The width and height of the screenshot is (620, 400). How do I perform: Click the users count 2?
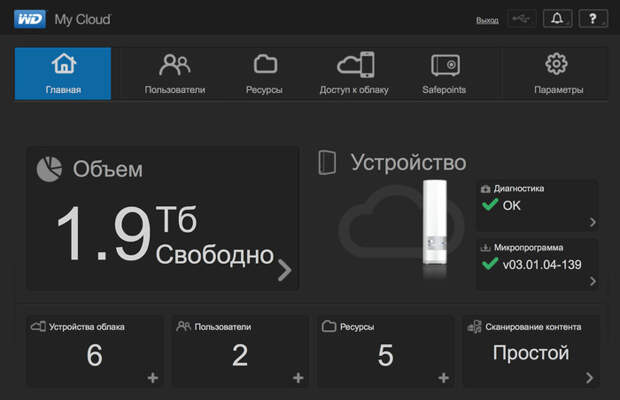[x=240, y=355]
